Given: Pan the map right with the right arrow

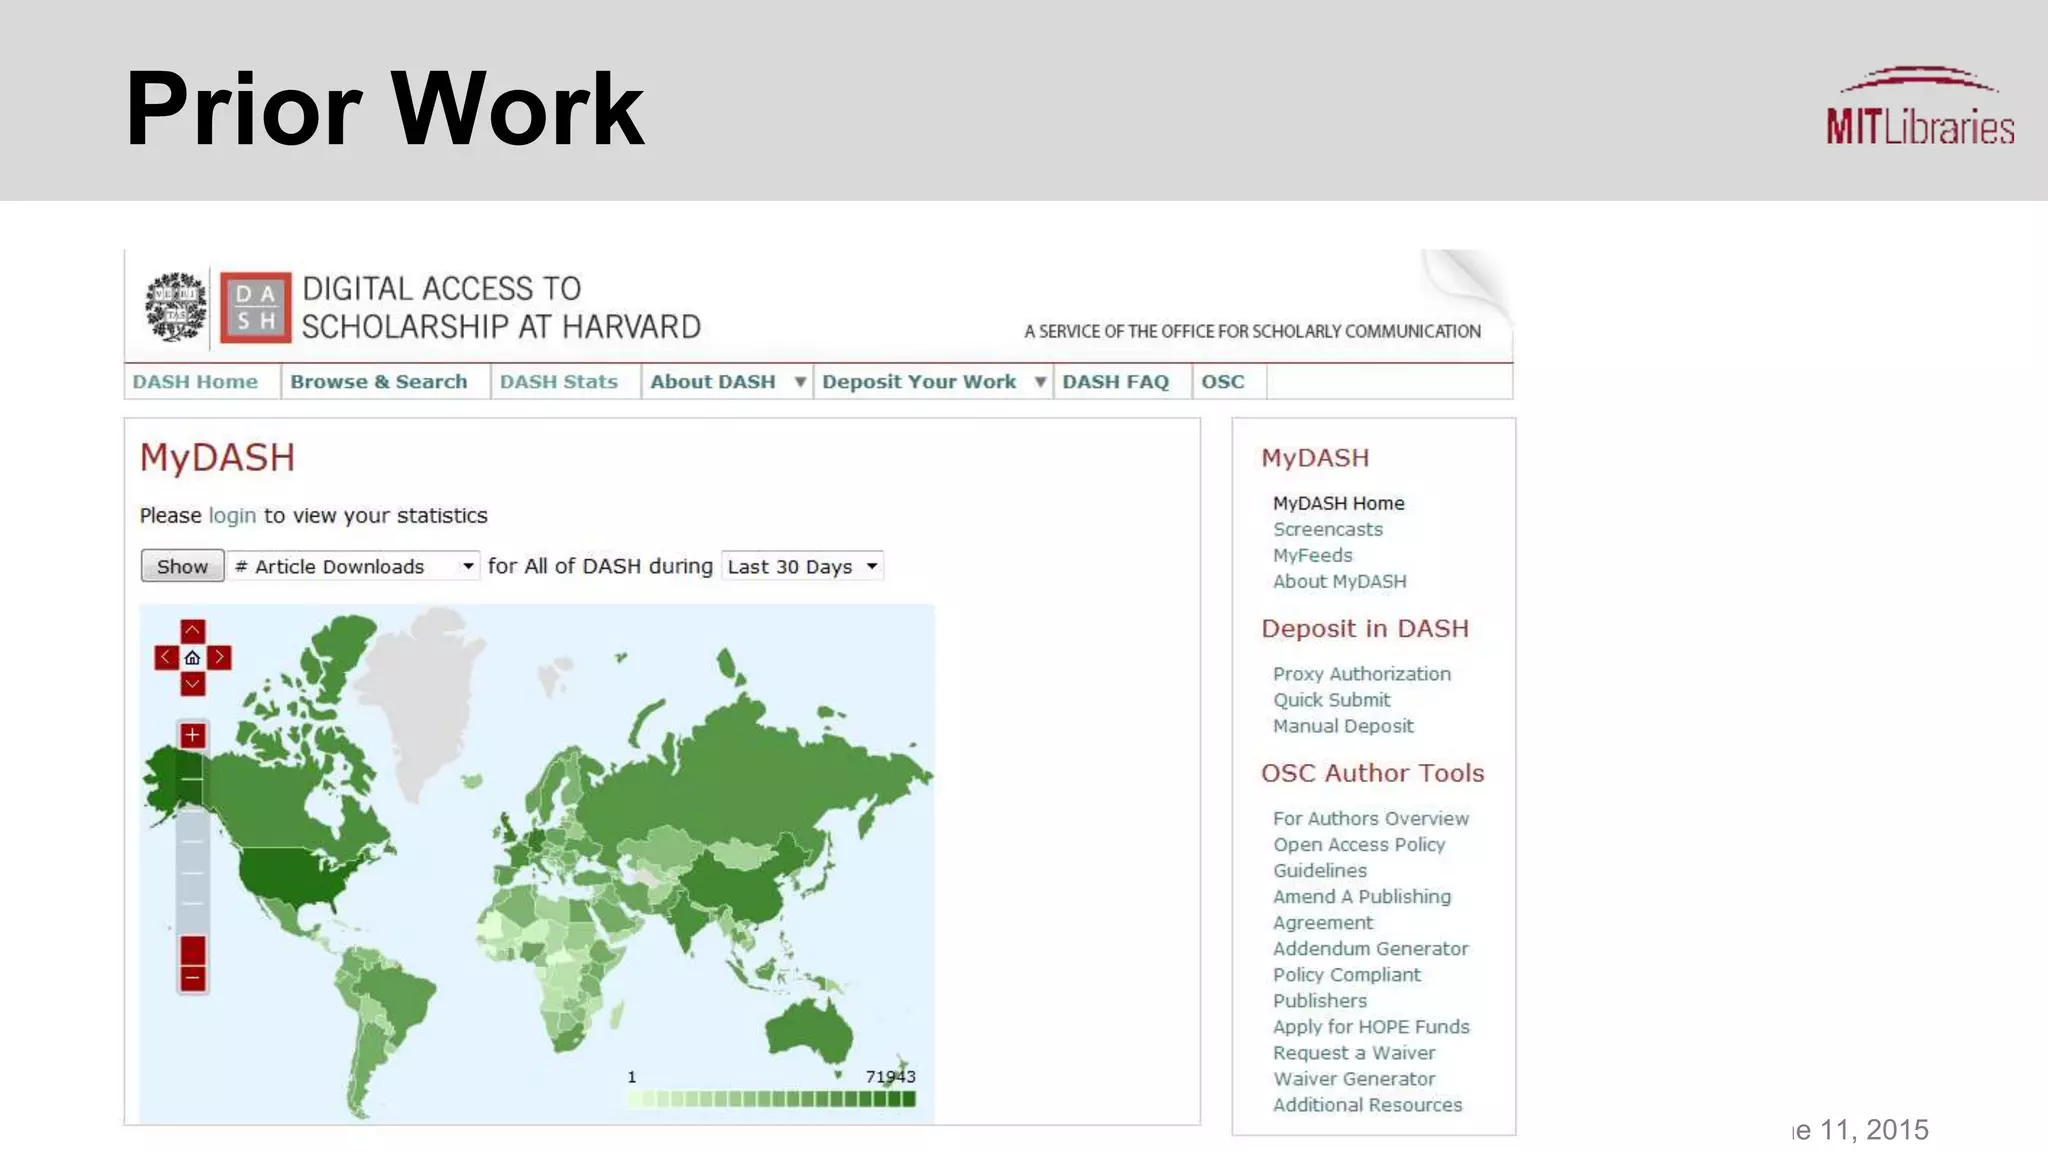Looking at the screenshot, I should (219, 657).
